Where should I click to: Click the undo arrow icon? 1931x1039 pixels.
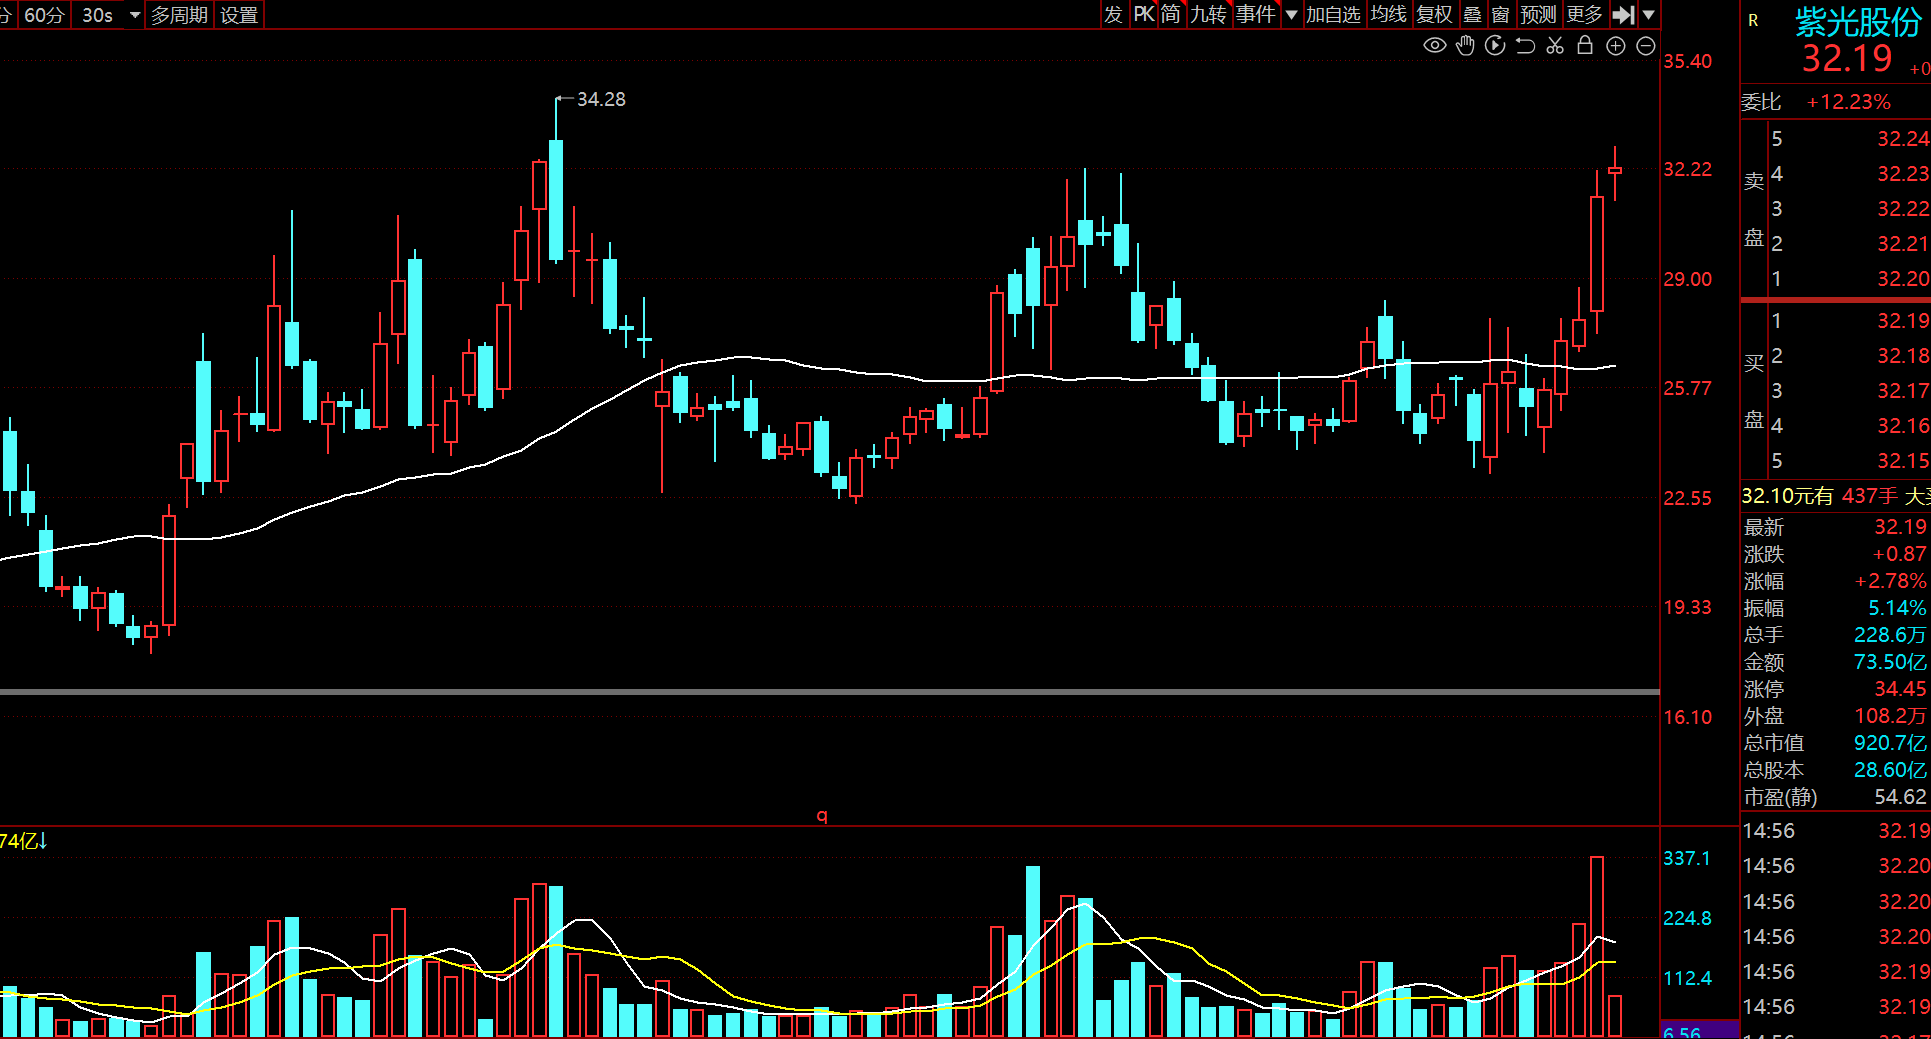click(x=1525, y=45)
